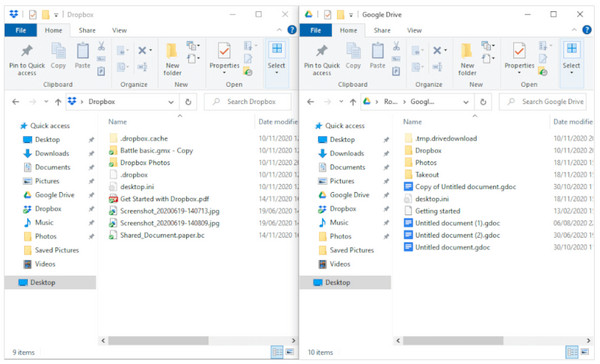Switch to details view in Google Drive window
This screenshot has width=600, height=364.
point(572,352)
